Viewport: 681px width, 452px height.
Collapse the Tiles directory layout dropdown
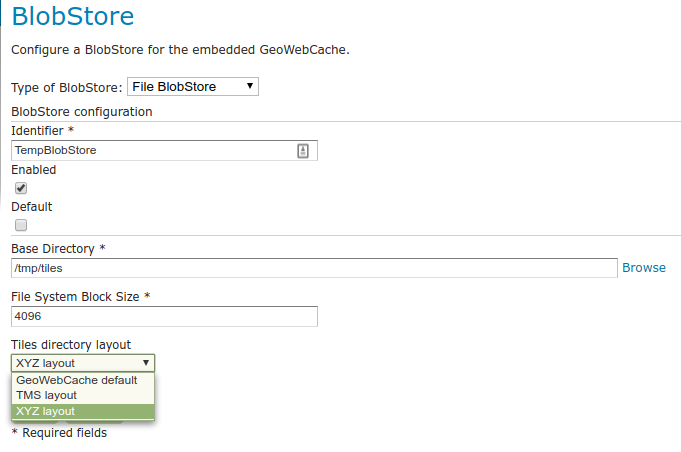(83, 363)
